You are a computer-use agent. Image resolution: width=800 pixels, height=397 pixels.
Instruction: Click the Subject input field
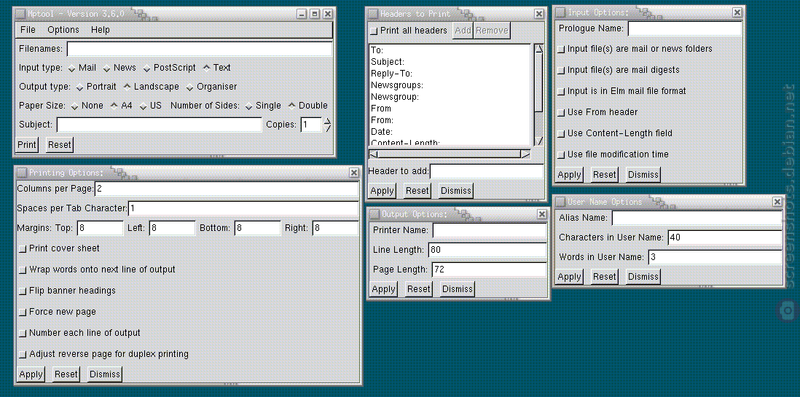point(159,125)
